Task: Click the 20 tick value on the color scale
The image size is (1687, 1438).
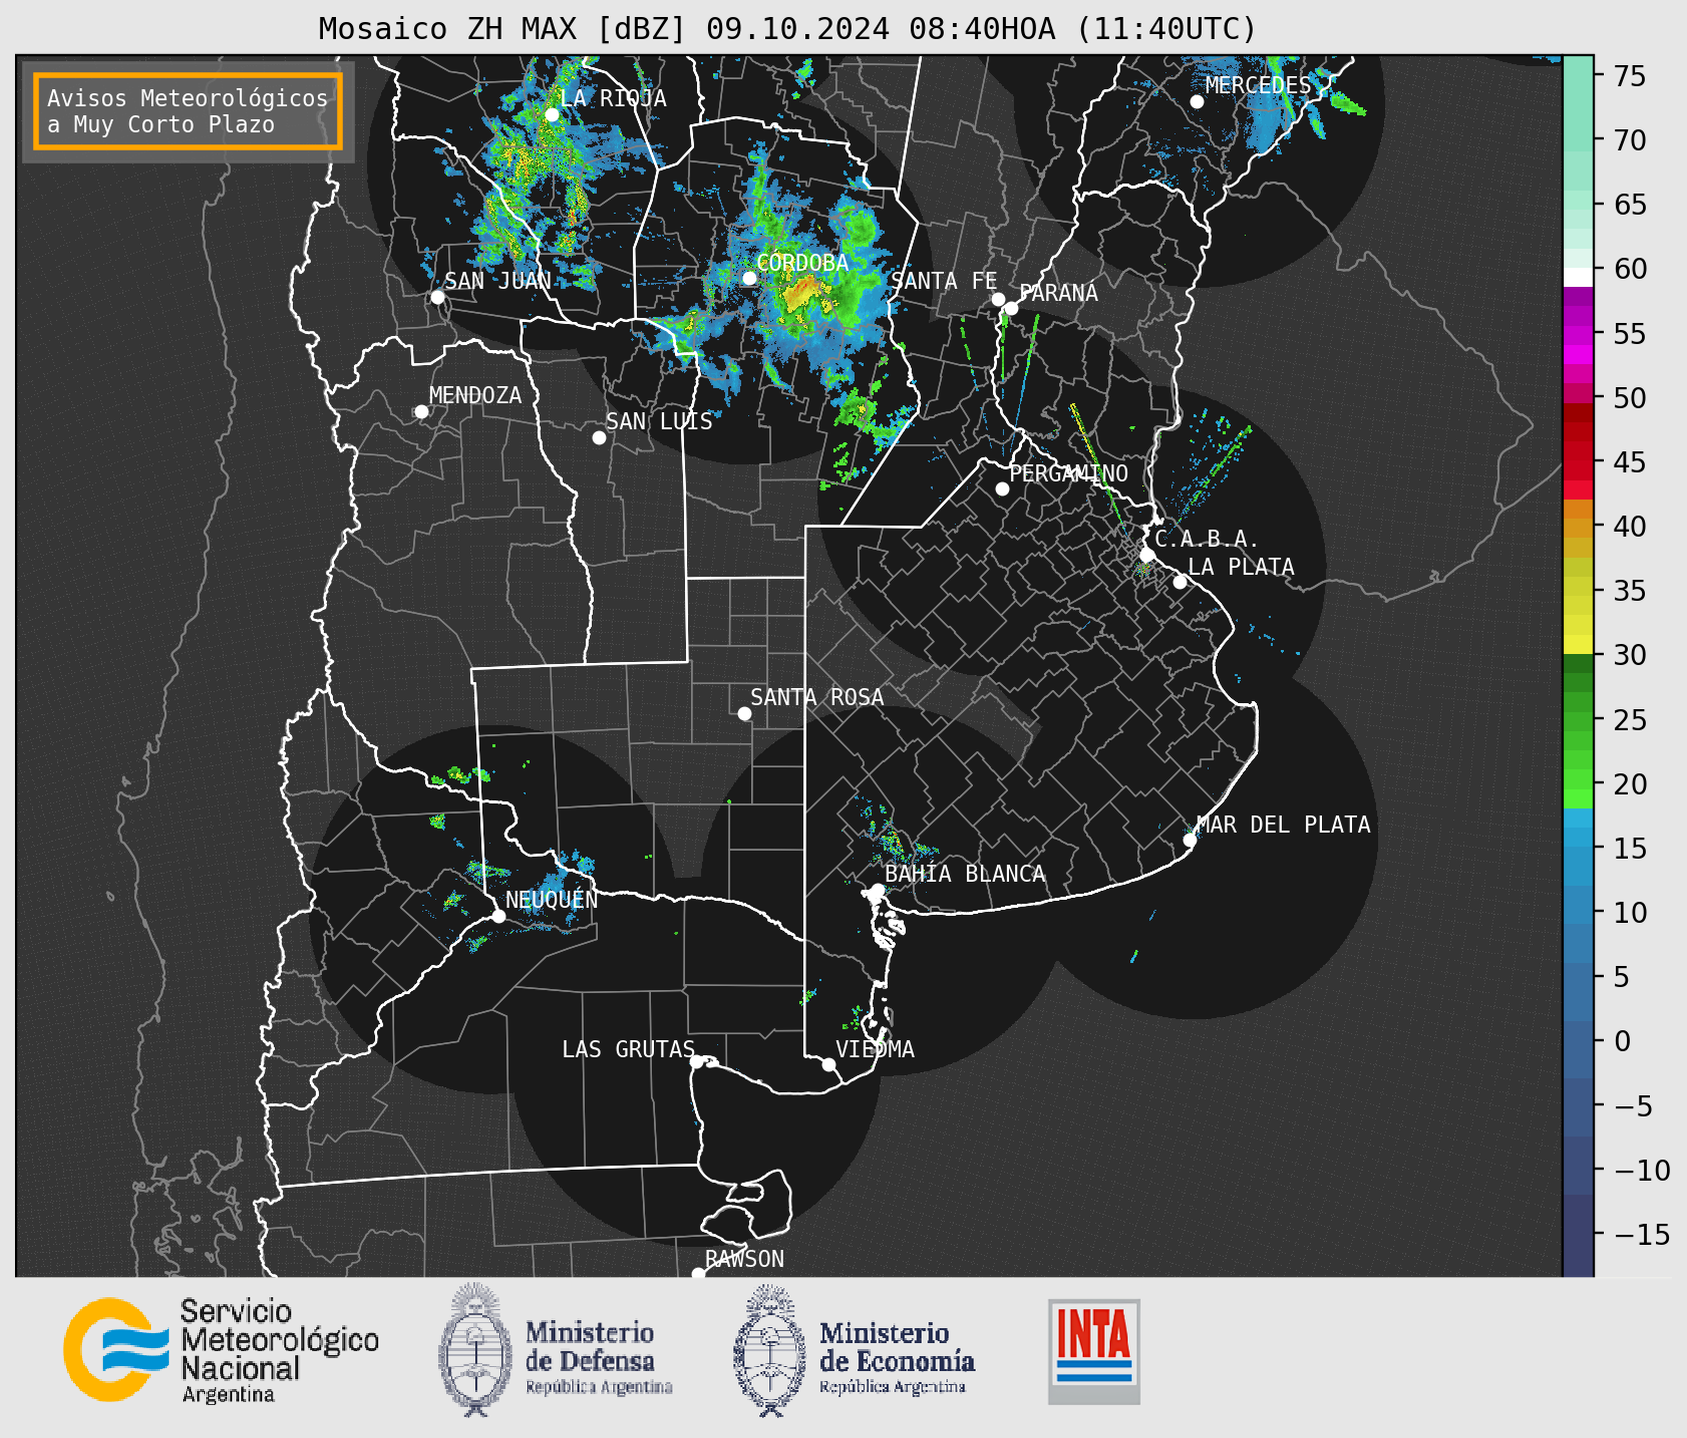Action: tap(1630, 784)
